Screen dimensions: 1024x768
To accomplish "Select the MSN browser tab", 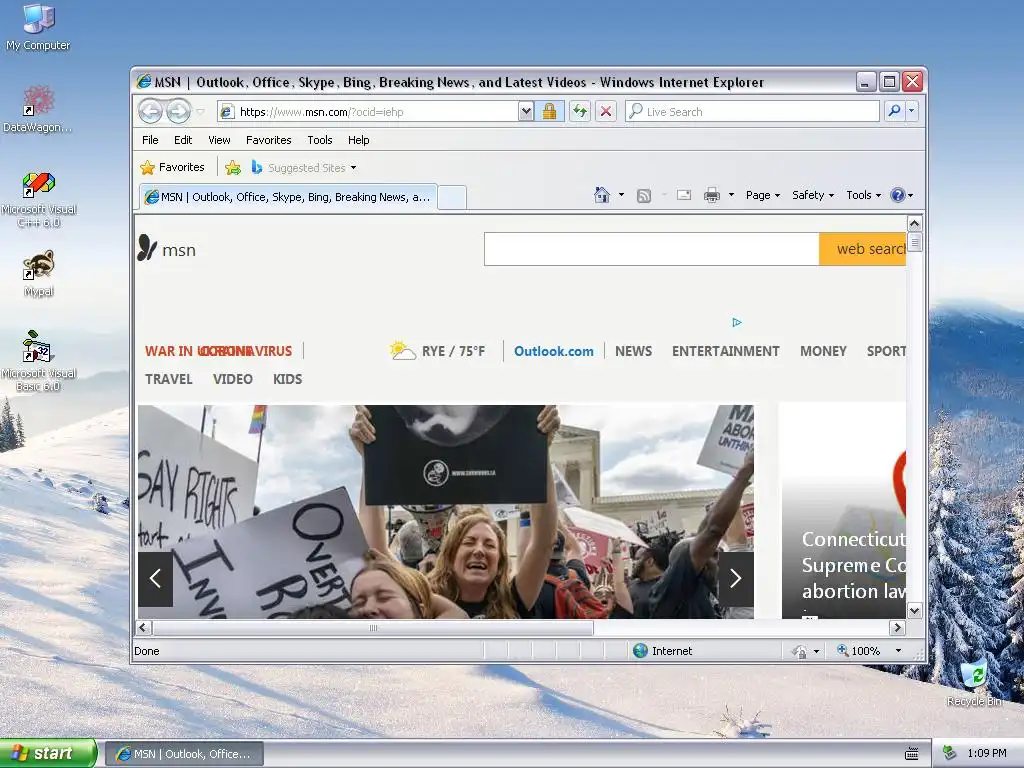I will (x=288, y=197).
